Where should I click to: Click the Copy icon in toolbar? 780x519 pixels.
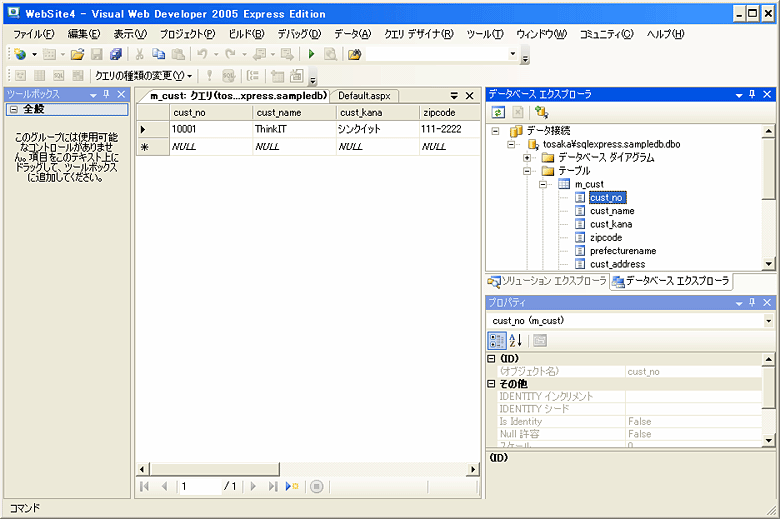[158, 54]
